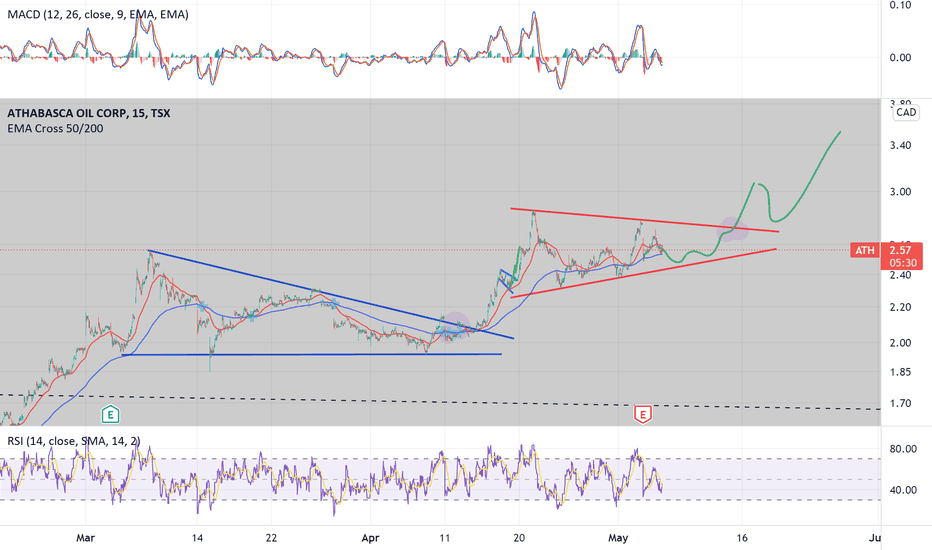
Task: Click the green earnings E marker
Action: (x=110, y=414)
